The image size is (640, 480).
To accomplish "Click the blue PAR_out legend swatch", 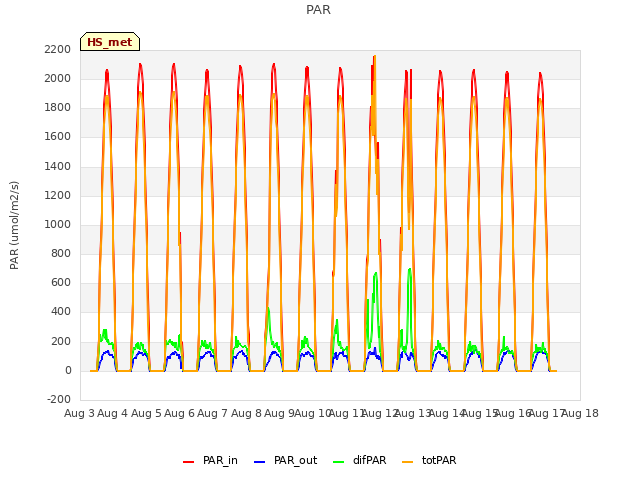I will (x=260, y=462).
